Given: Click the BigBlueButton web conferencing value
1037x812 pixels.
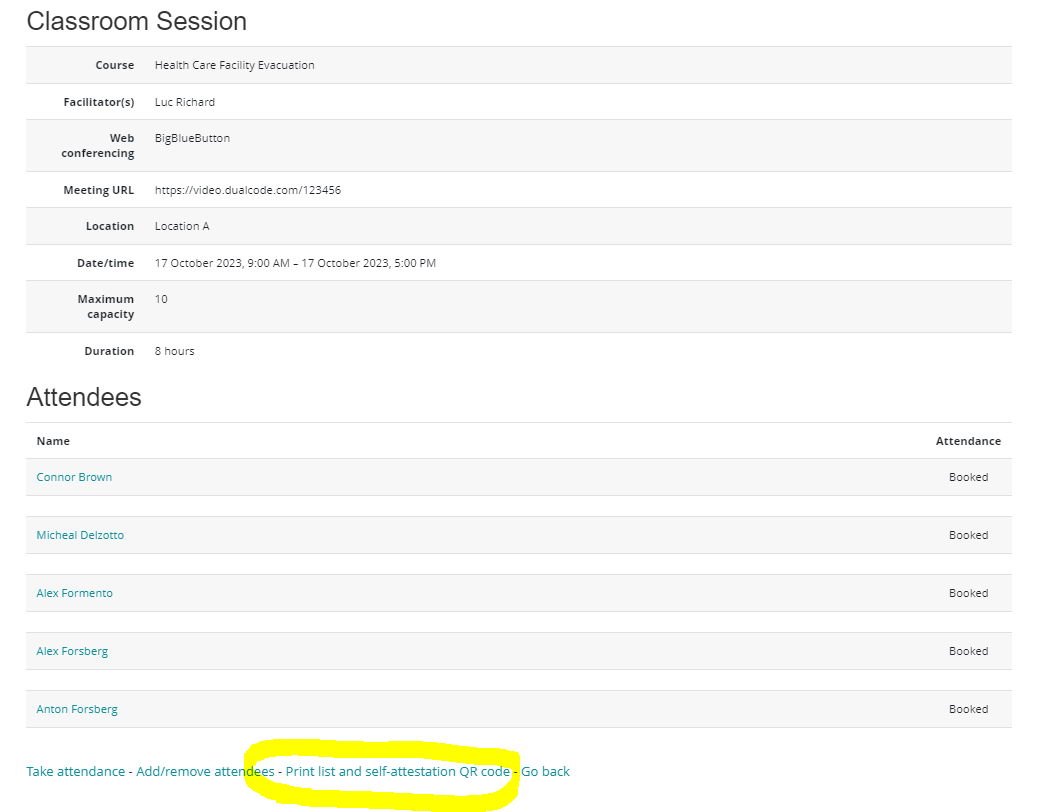Looking at the screenshot, I should click(x=192, y=138).
